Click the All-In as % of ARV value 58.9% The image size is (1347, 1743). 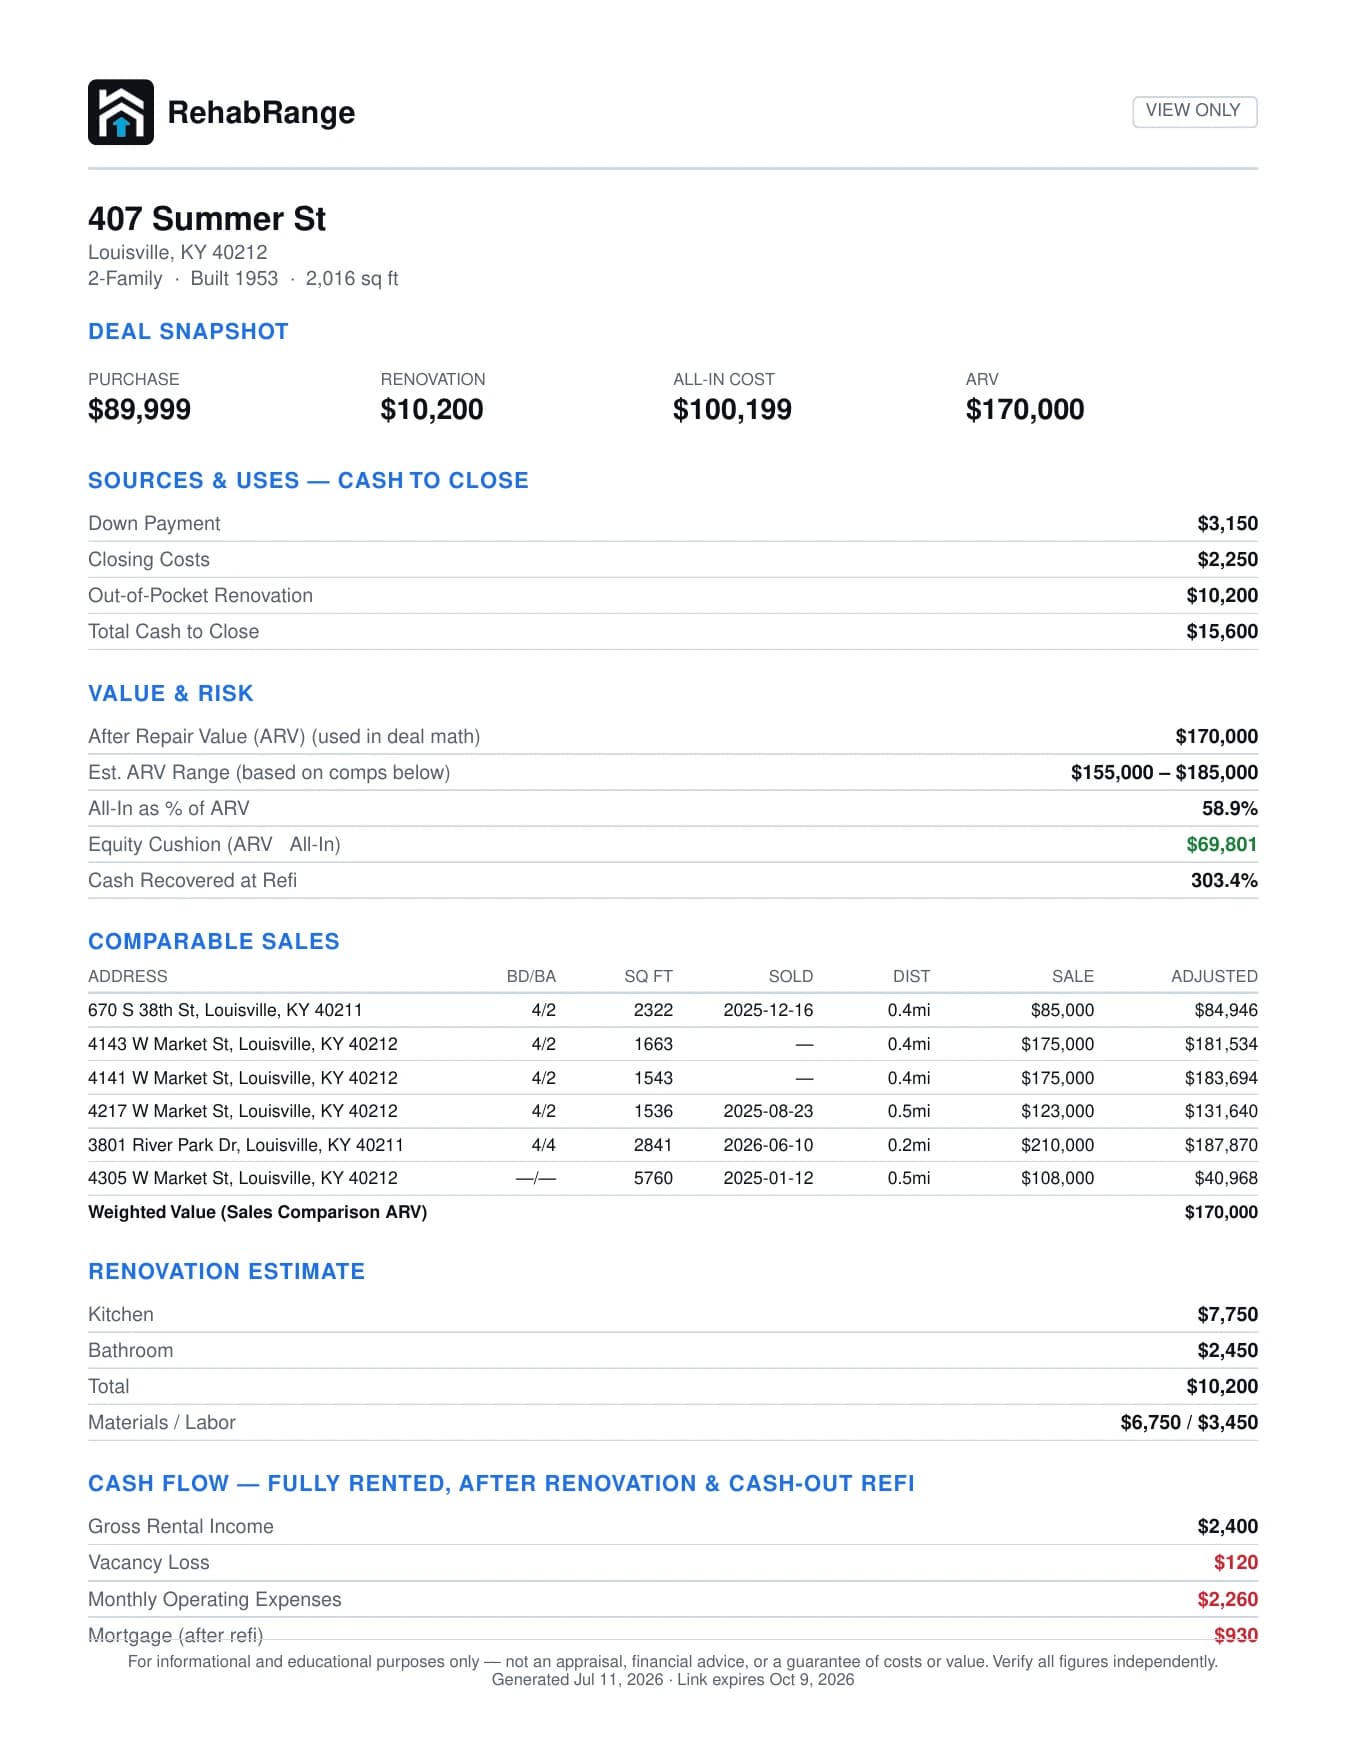click(1229, 808)
